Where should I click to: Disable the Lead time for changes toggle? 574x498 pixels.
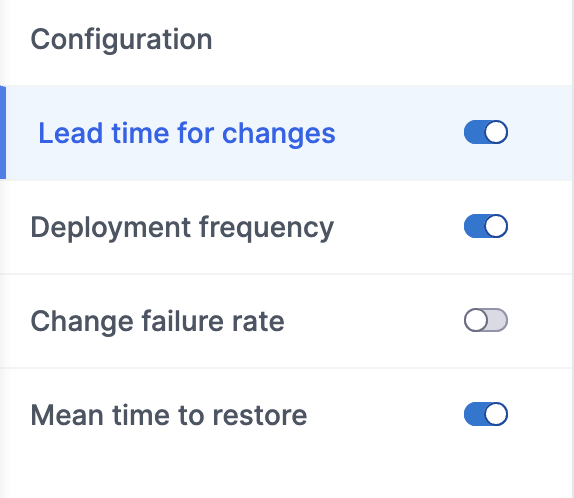(486, 132)
